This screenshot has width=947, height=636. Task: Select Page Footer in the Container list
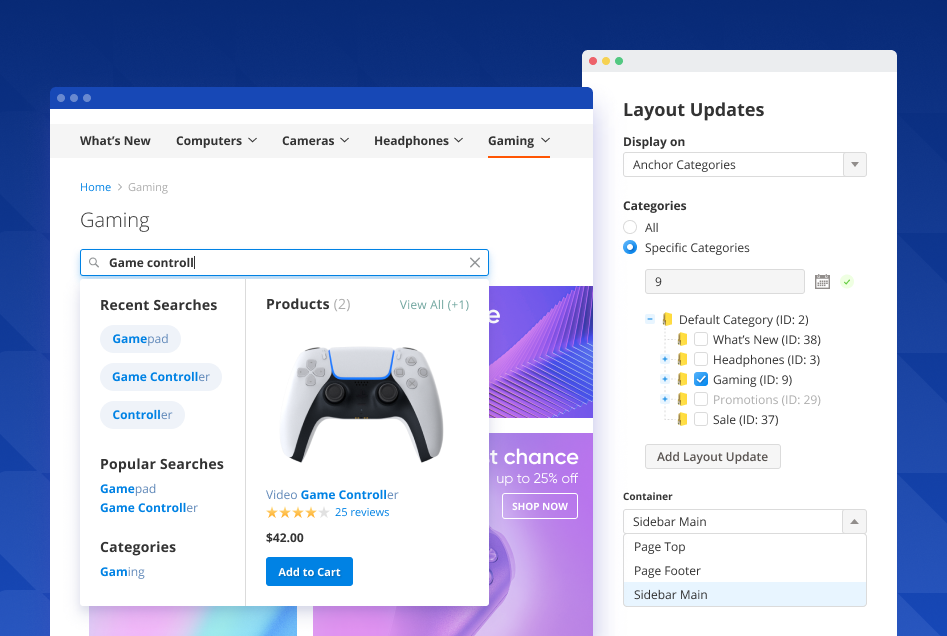pyautogui.click(x=666, y=570)
